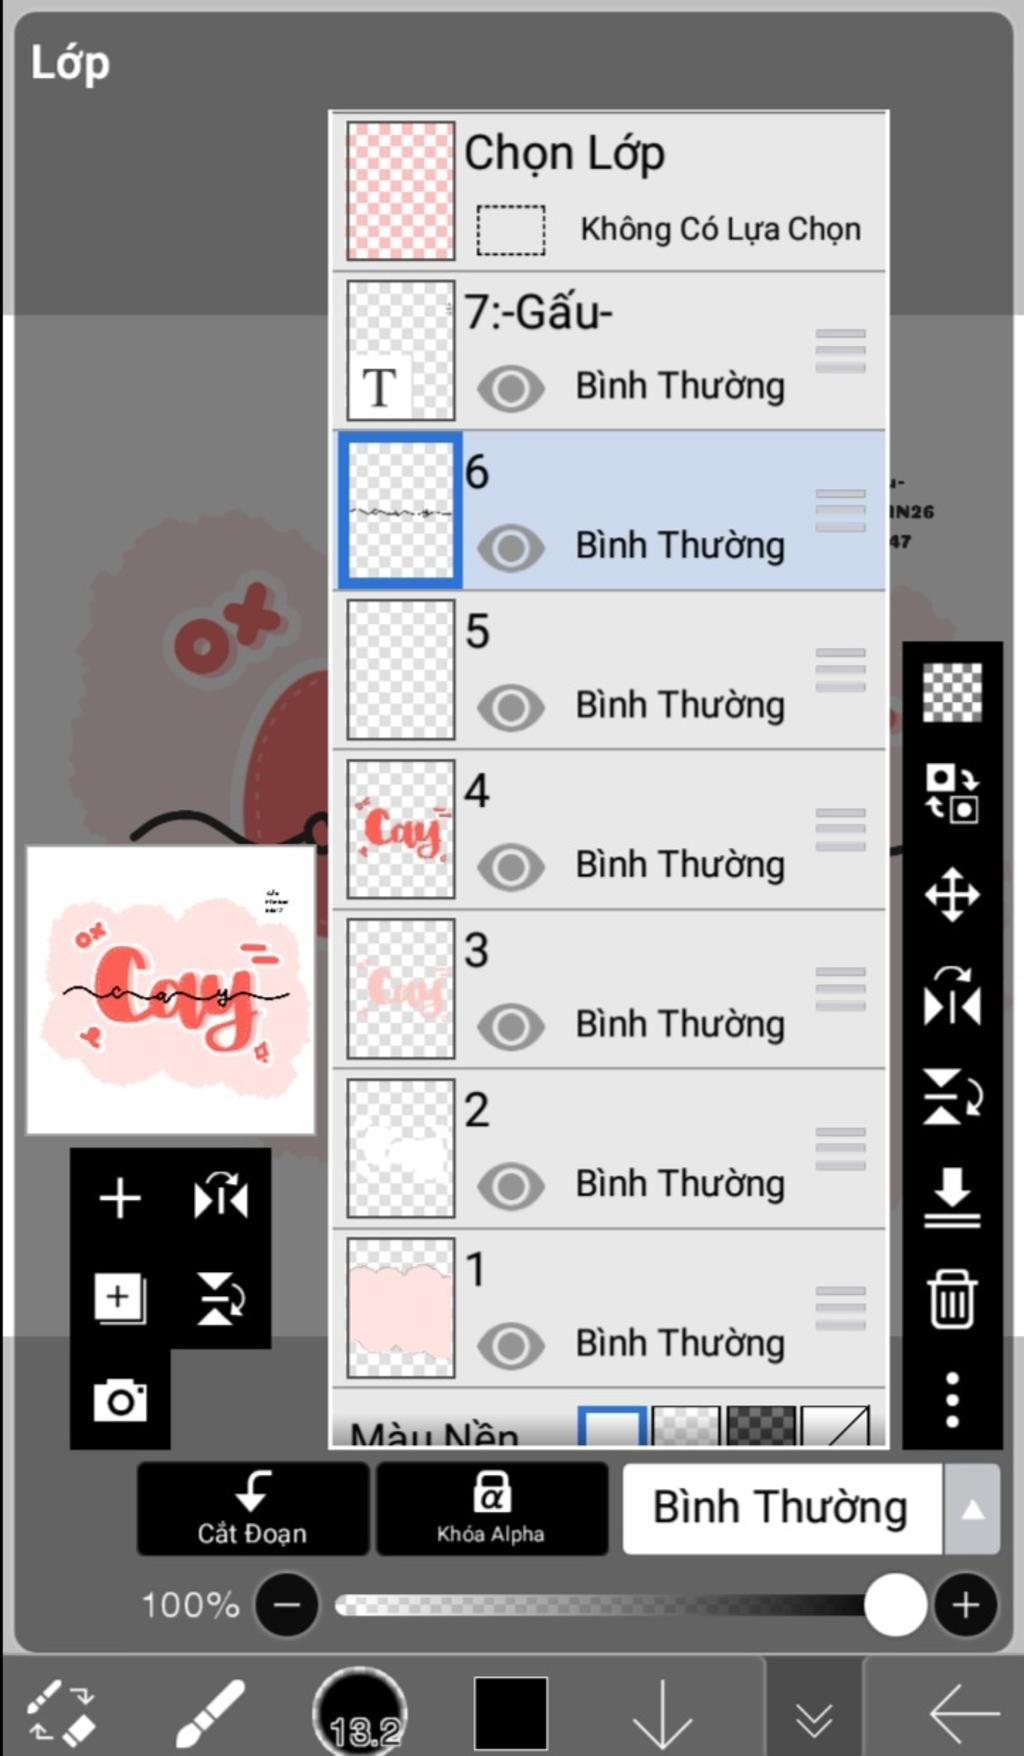The image size is (1024, 1756).
Task: Expand blend mode list with triangle arrow
Action: click(972, 1509)
